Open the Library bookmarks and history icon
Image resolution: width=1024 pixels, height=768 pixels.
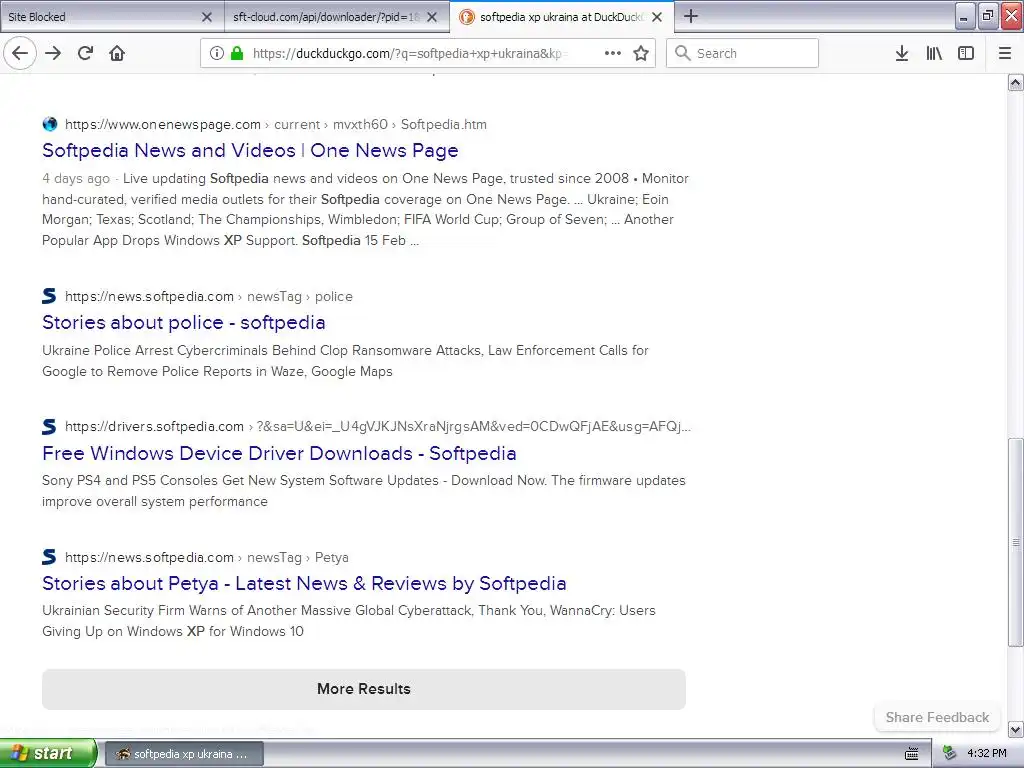[934, 53]
